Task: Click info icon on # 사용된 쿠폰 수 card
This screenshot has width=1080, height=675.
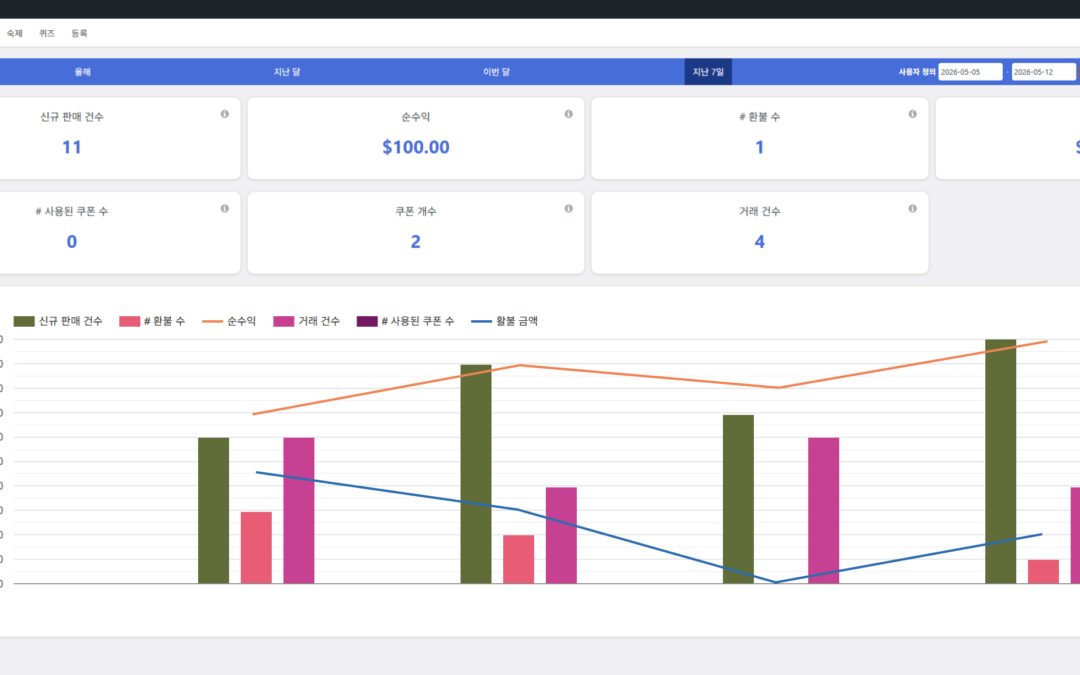Action: [x=225, y=209]
